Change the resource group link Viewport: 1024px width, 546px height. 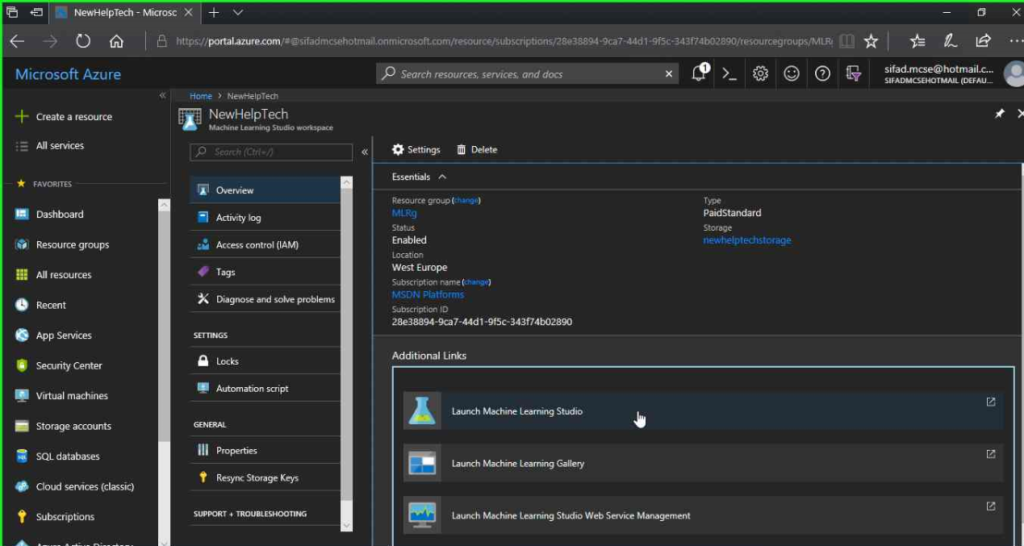pos(466,201)
